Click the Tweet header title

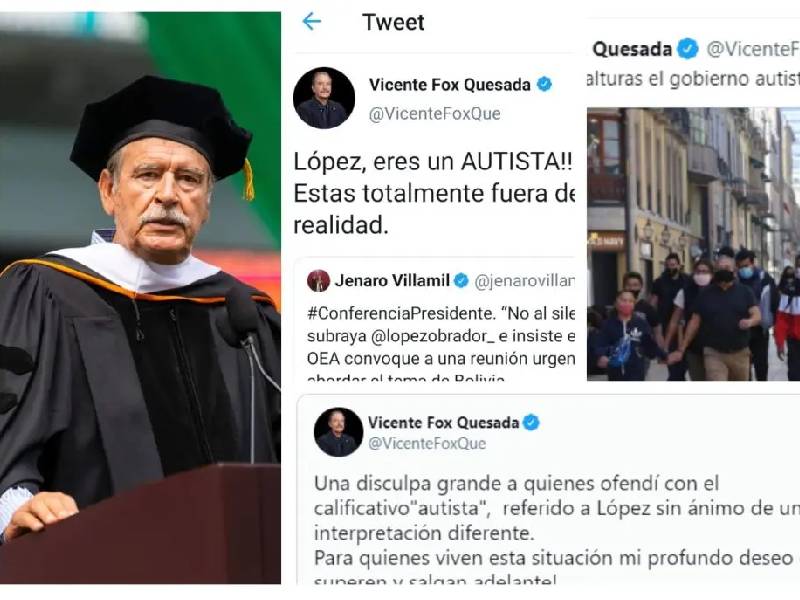point(393,22)
